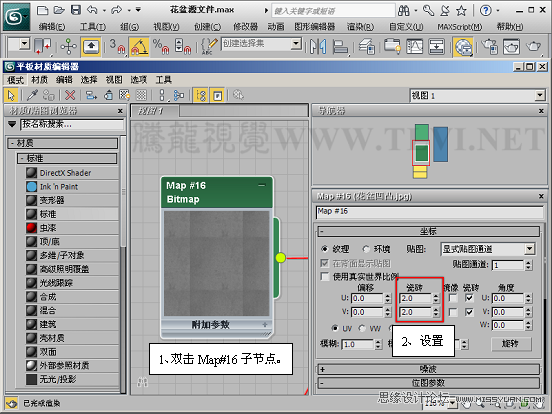Click the Align tool icon

(340, 46)
